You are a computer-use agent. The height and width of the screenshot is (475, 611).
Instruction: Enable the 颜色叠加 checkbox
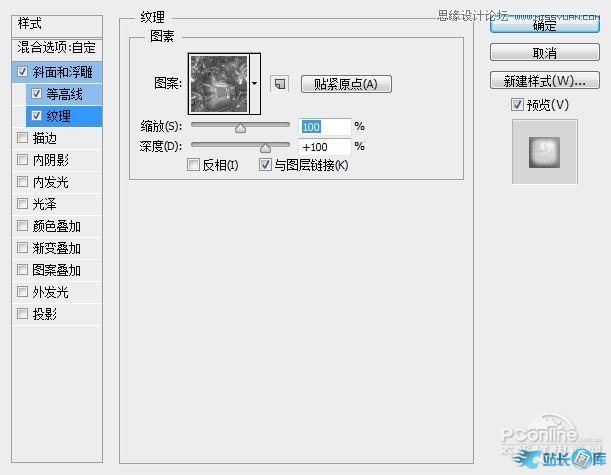point(23,226)
